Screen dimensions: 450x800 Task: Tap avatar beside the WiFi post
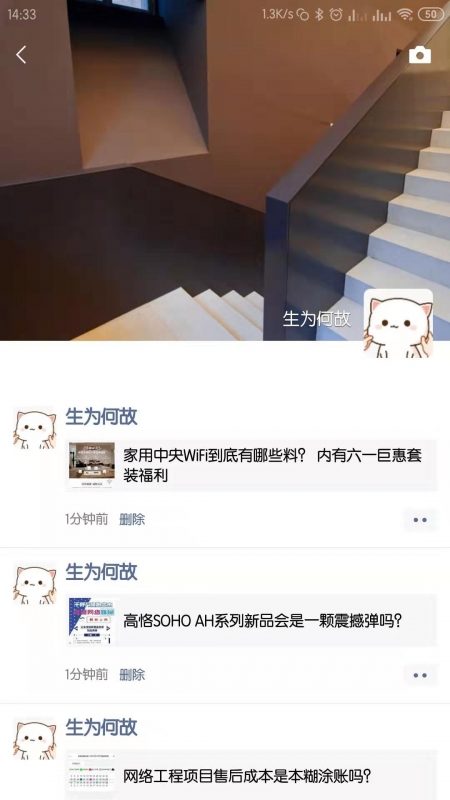(x=34, y=428)
